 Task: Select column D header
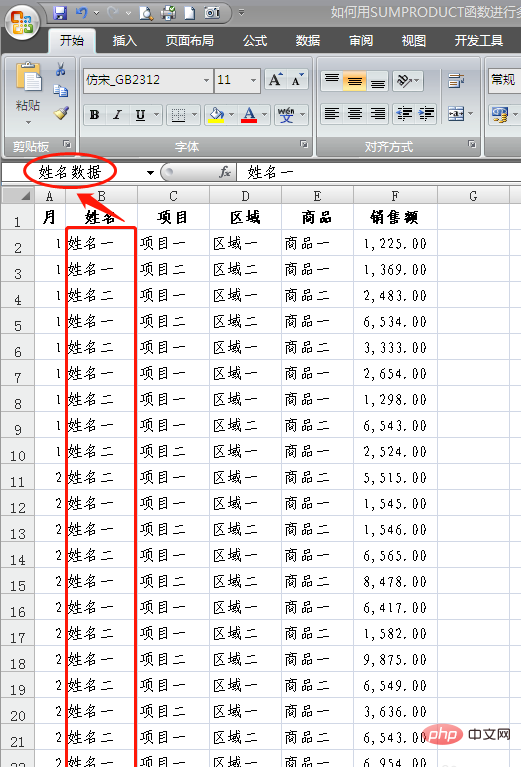coord(245,196)
